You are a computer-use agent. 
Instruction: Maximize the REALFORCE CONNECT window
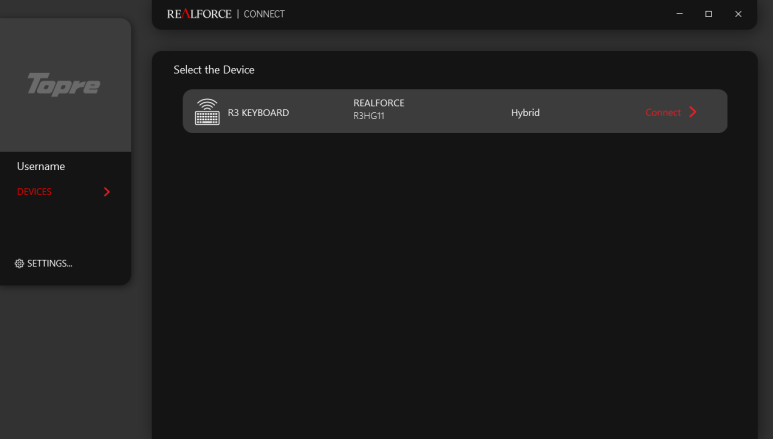708,14
